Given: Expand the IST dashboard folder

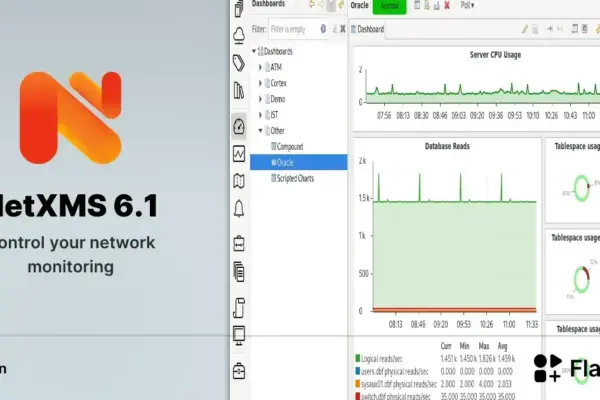Looking at the screenshot, I should coord(260,115).
